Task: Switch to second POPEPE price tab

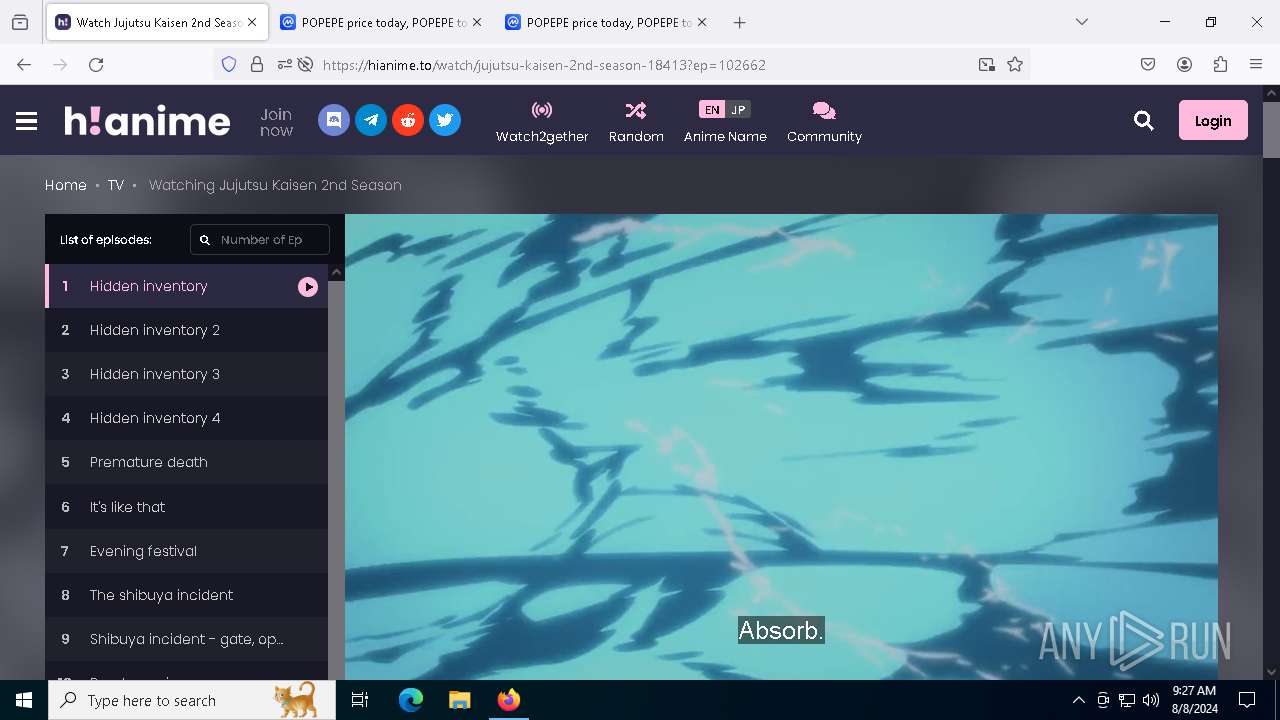Action: point(607,22)
